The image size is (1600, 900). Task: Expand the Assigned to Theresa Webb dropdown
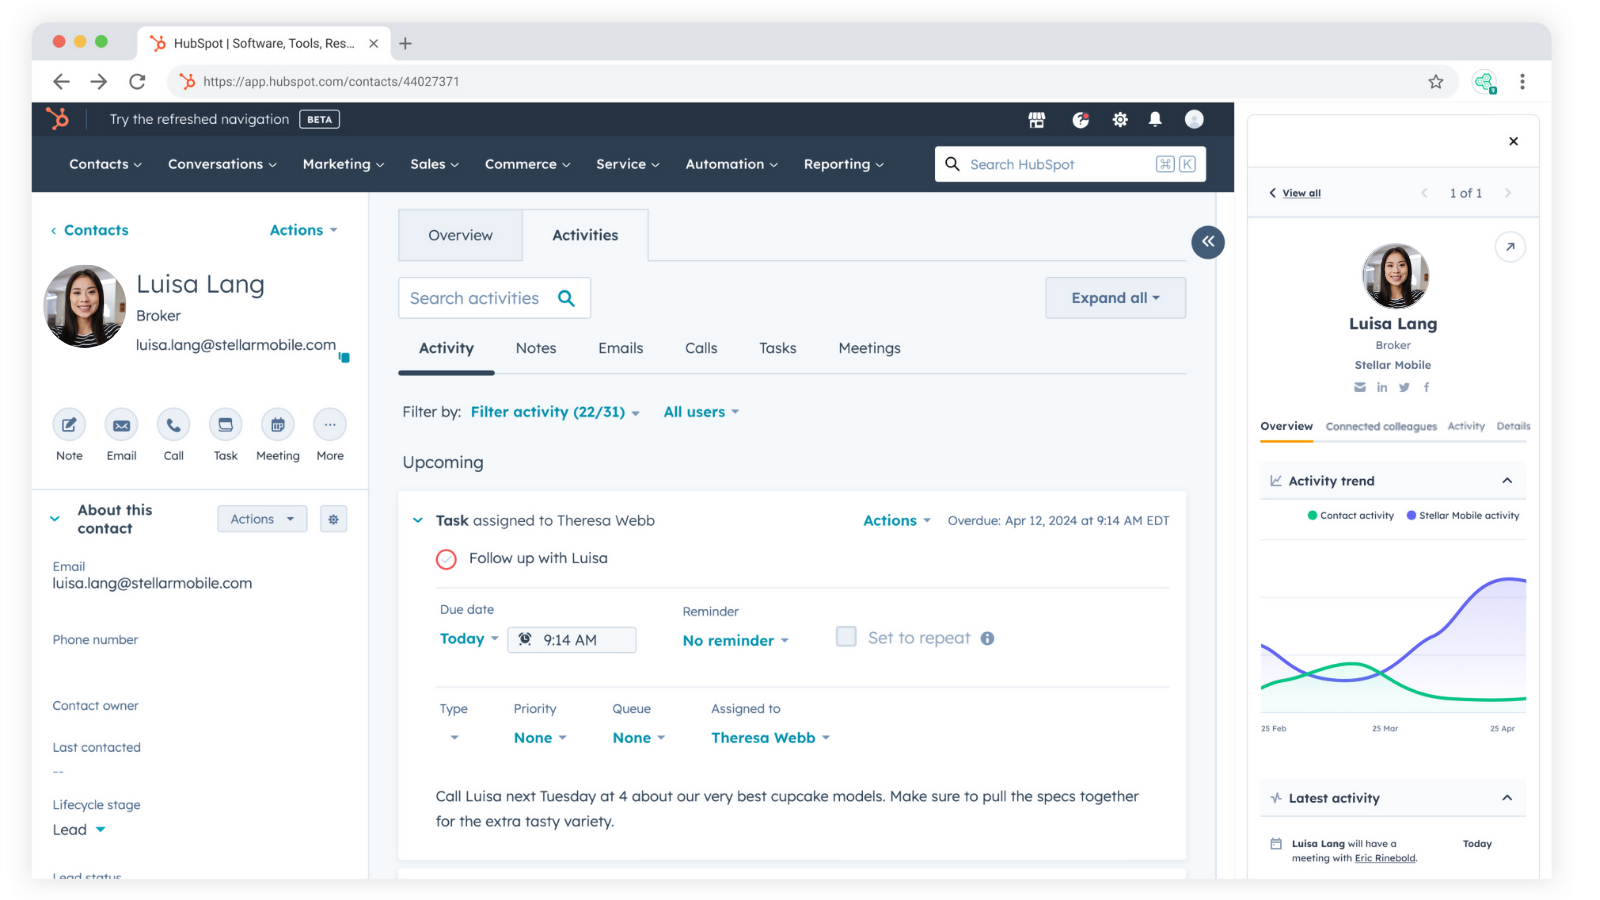770,738
